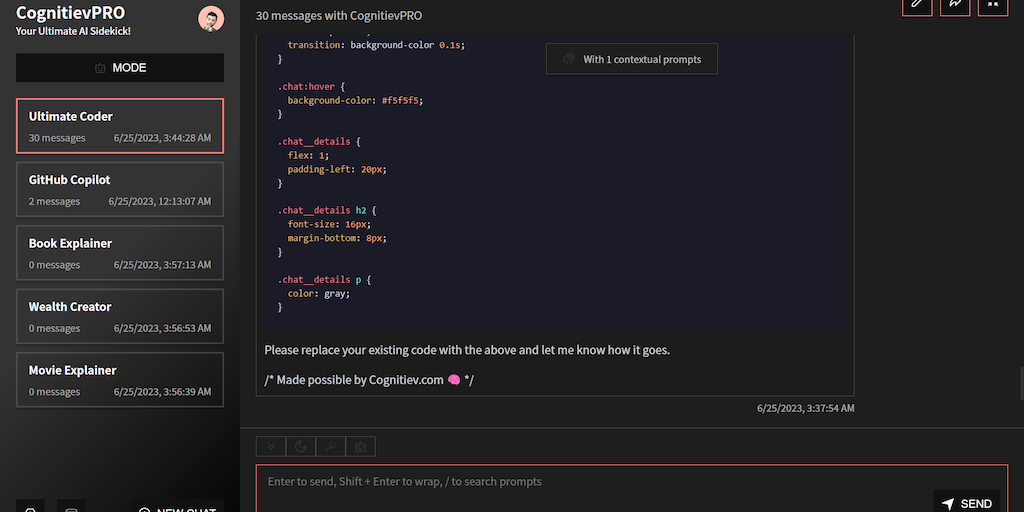Image resolution: width=1024 pixels, height=512 pixels.
Task: Select the Movie Explainer chat
Action: (120, 380)
